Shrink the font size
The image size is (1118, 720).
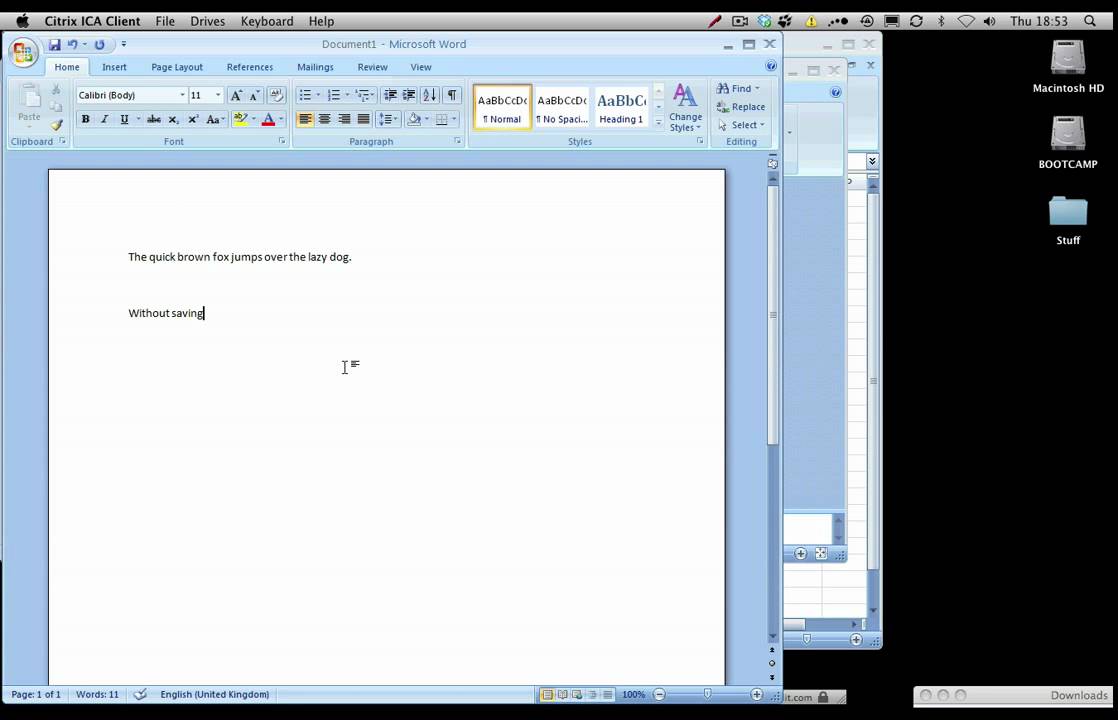pos(255,96)
